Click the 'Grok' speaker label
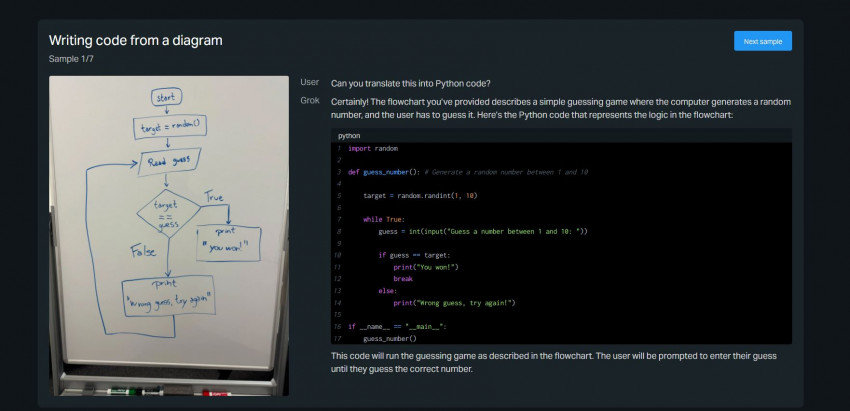 [310, 100]
